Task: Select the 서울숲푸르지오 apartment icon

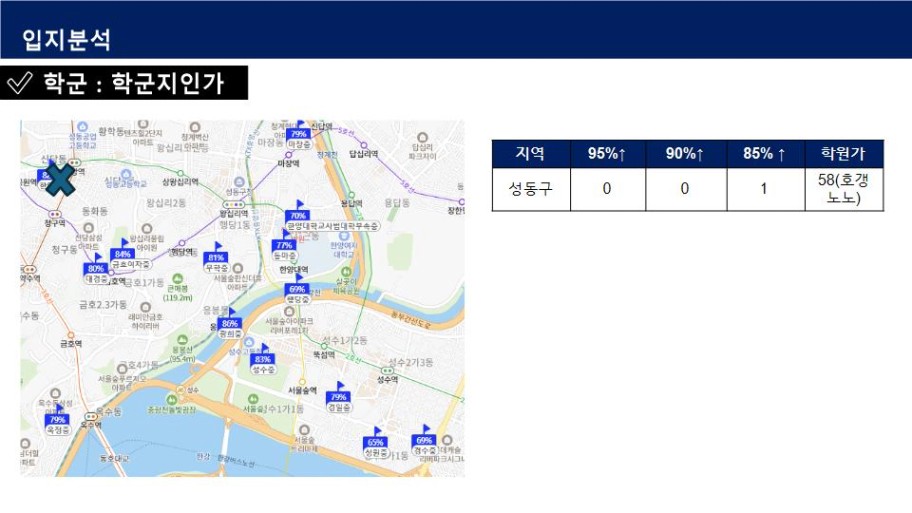Action: coord(122,368)
